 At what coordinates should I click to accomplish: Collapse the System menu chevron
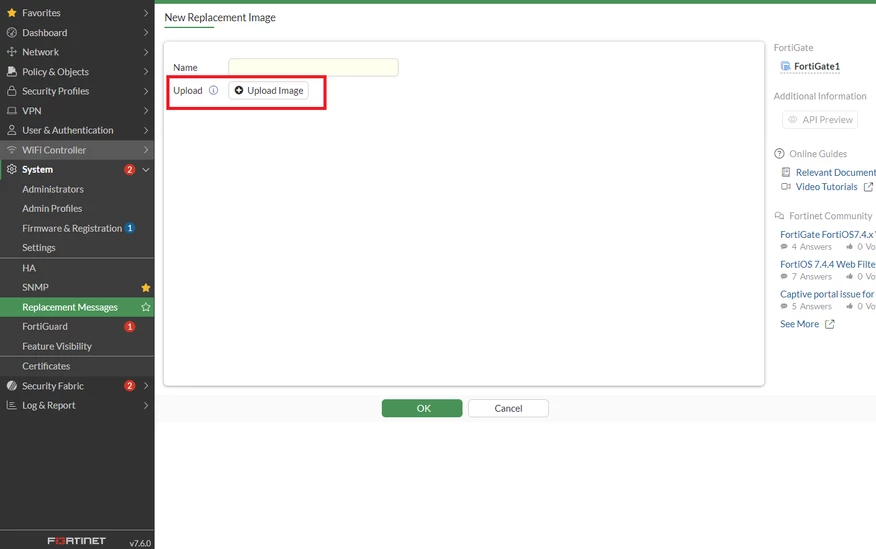146,170
